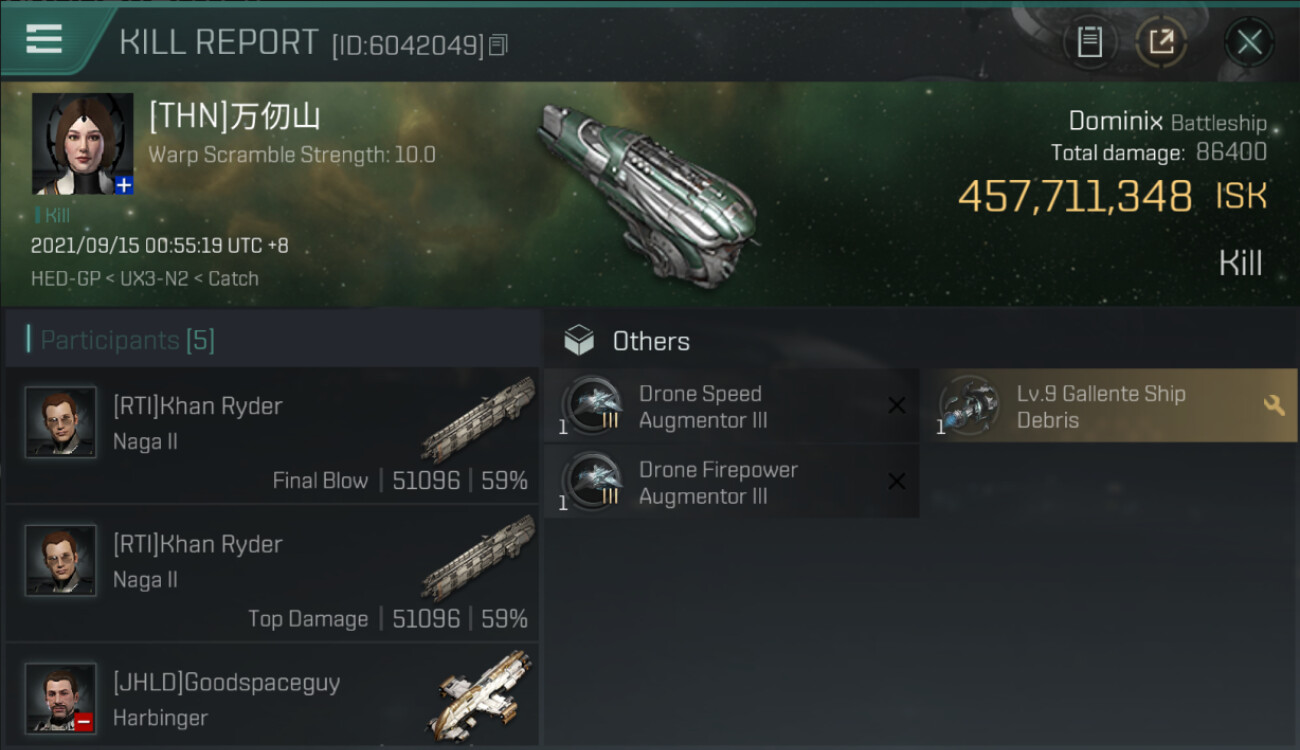Copy the kill report ID
1300x750 pixels.
[x=499, y=45]
